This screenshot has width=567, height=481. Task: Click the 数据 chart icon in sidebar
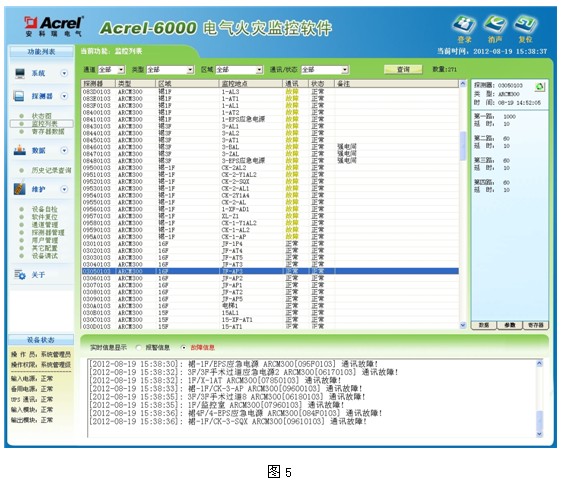pos(20,150)
